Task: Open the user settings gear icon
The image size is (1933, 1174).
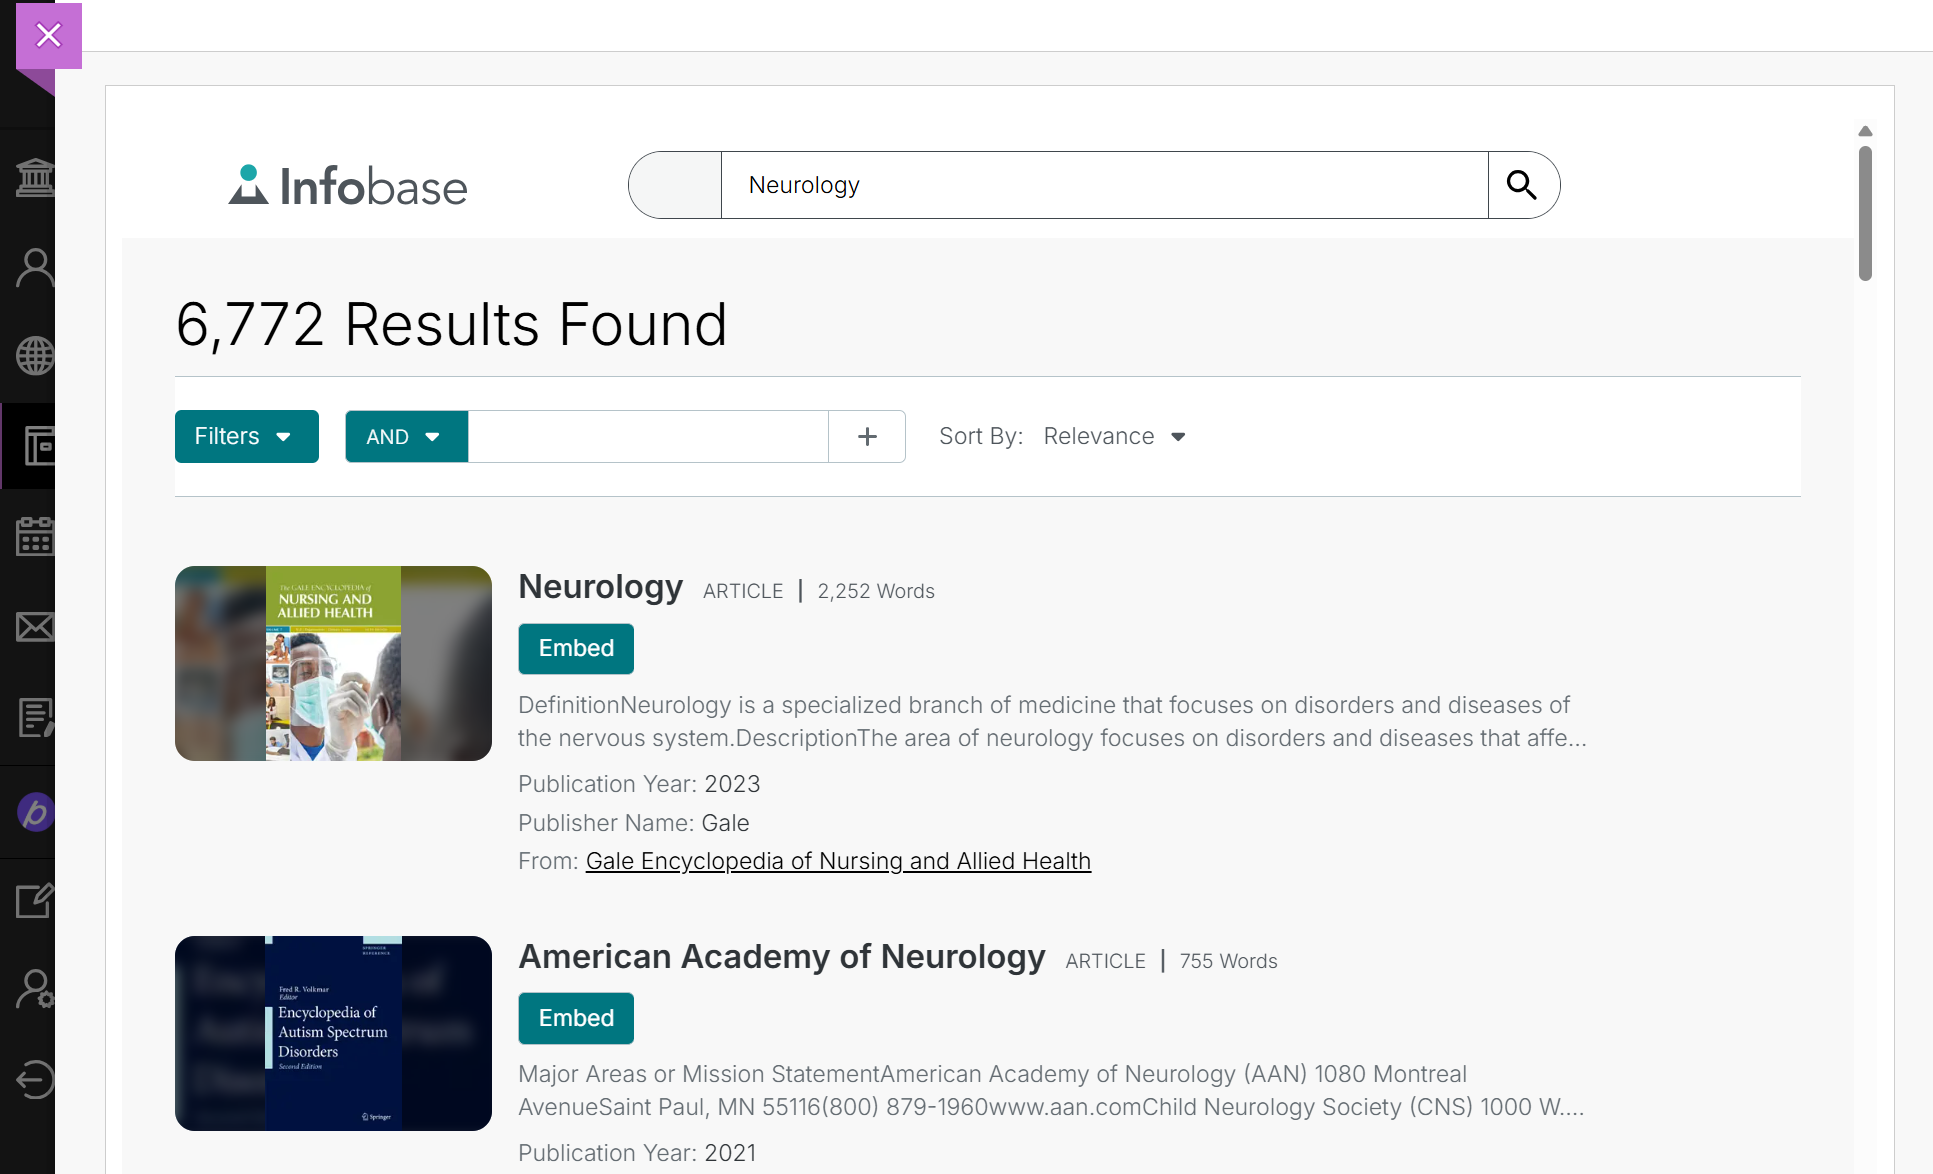Action: [x=35, y=990]
